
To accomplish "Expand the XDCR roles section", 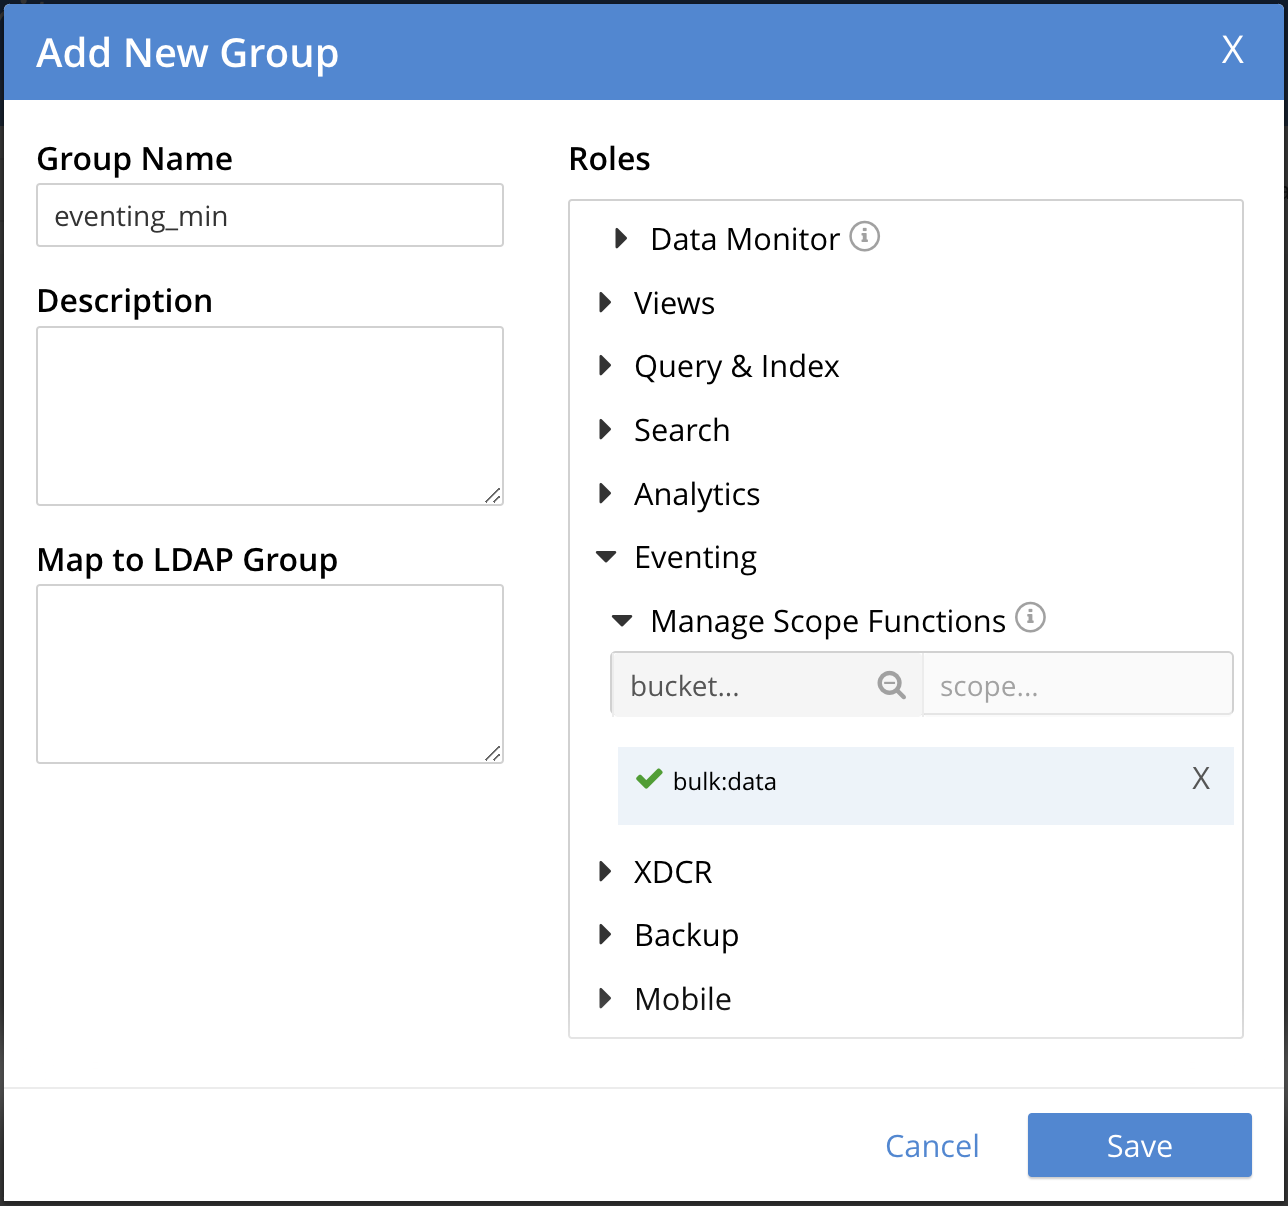I will [605, 872].
